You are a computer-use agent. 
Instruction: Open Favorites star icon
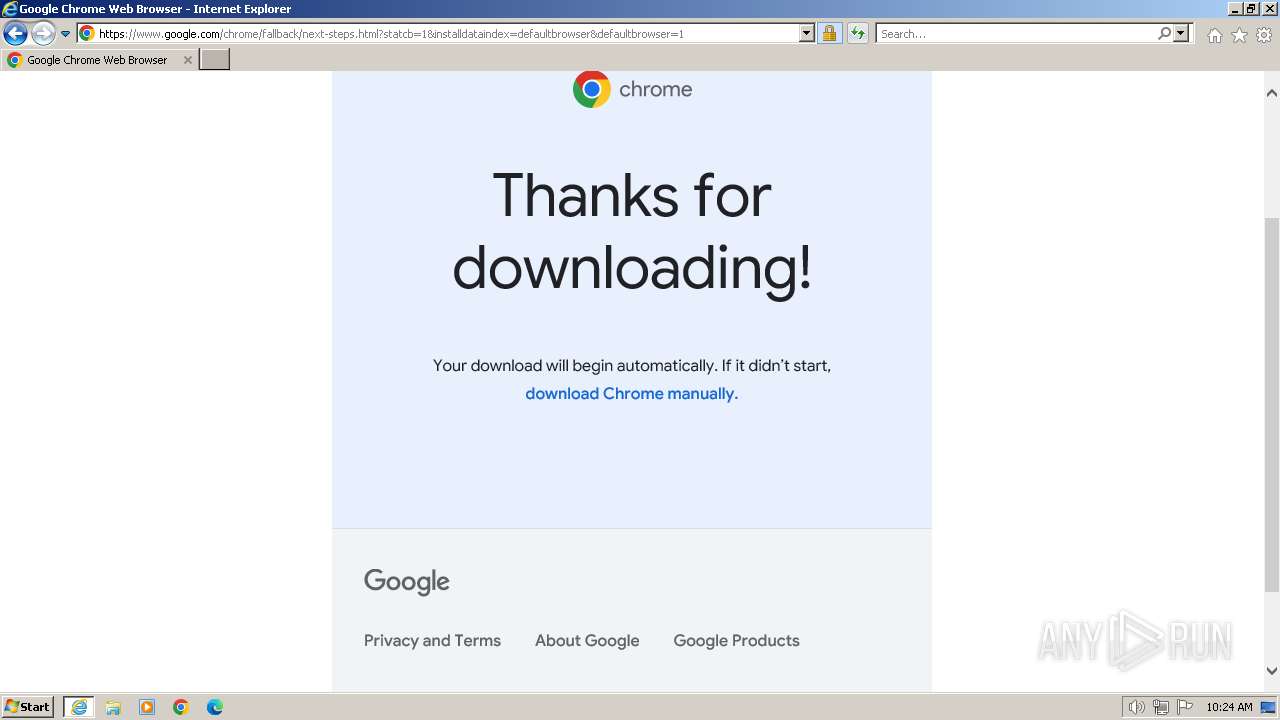1239,35
